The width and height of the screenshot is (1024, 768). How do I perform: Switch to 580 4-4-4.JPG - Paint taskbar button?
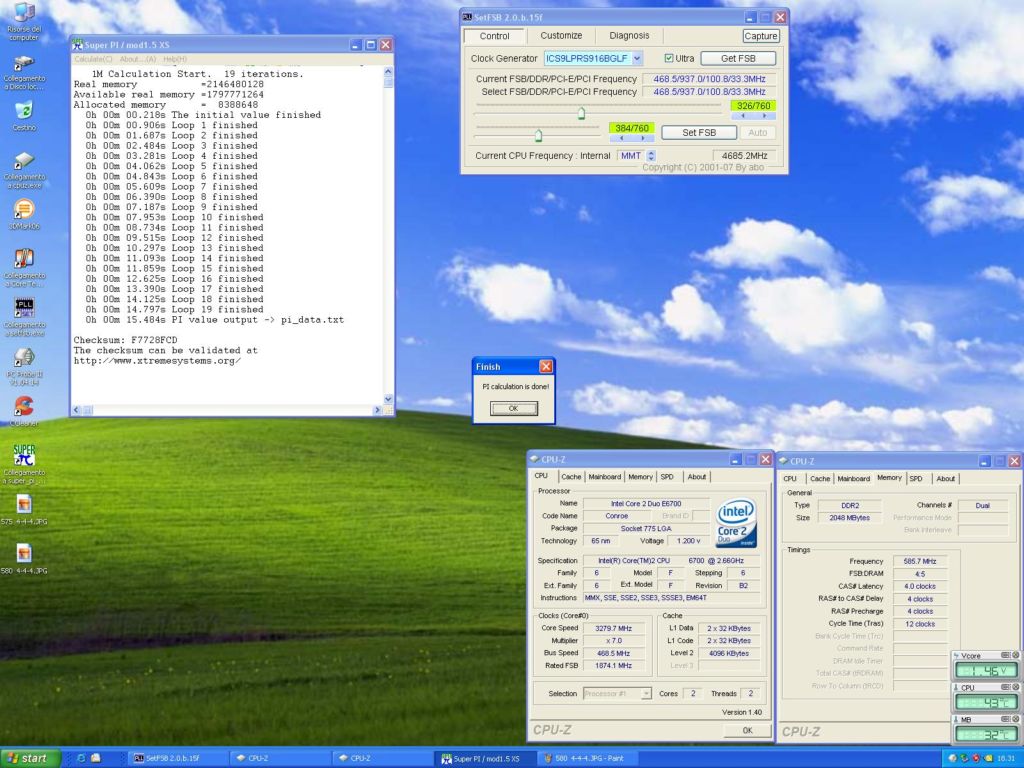586,758
